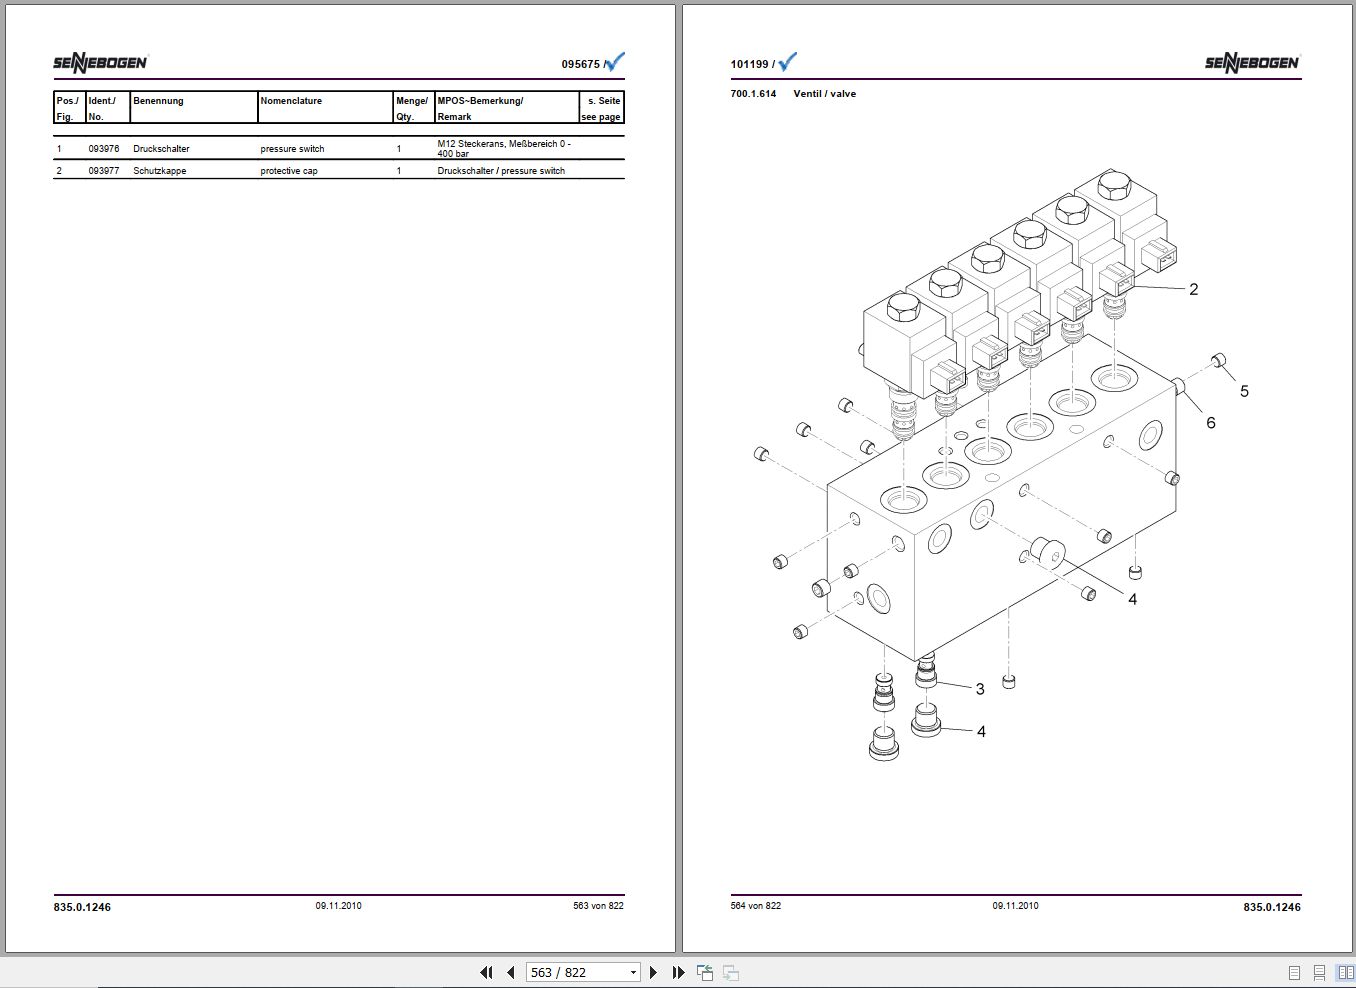The image size is (1356, 988).
Task: Switch to single page view
Action: coord(1295,972)
